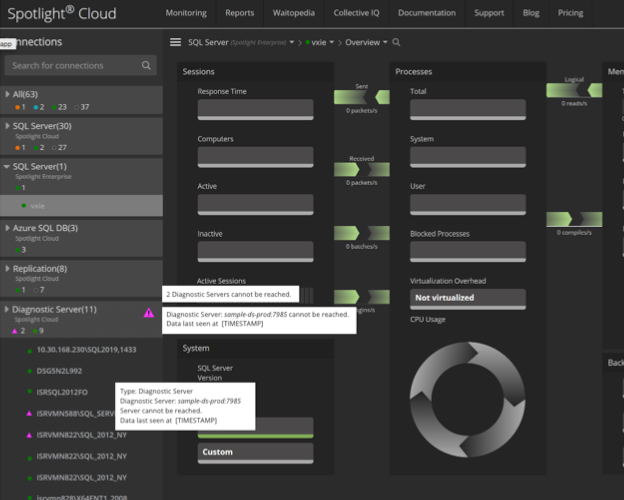Image resolution: width=624 pixels, height=500 pixels.
Task: Select the vxie connection in sidebar
Action: (x=81, y=206)
